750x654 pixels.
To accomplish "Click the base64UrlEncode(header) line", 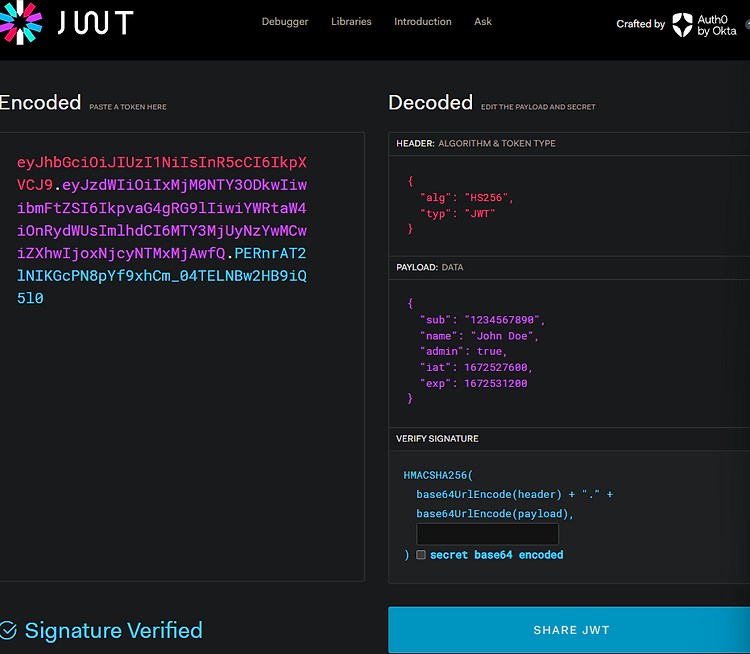I will (515, 494).
